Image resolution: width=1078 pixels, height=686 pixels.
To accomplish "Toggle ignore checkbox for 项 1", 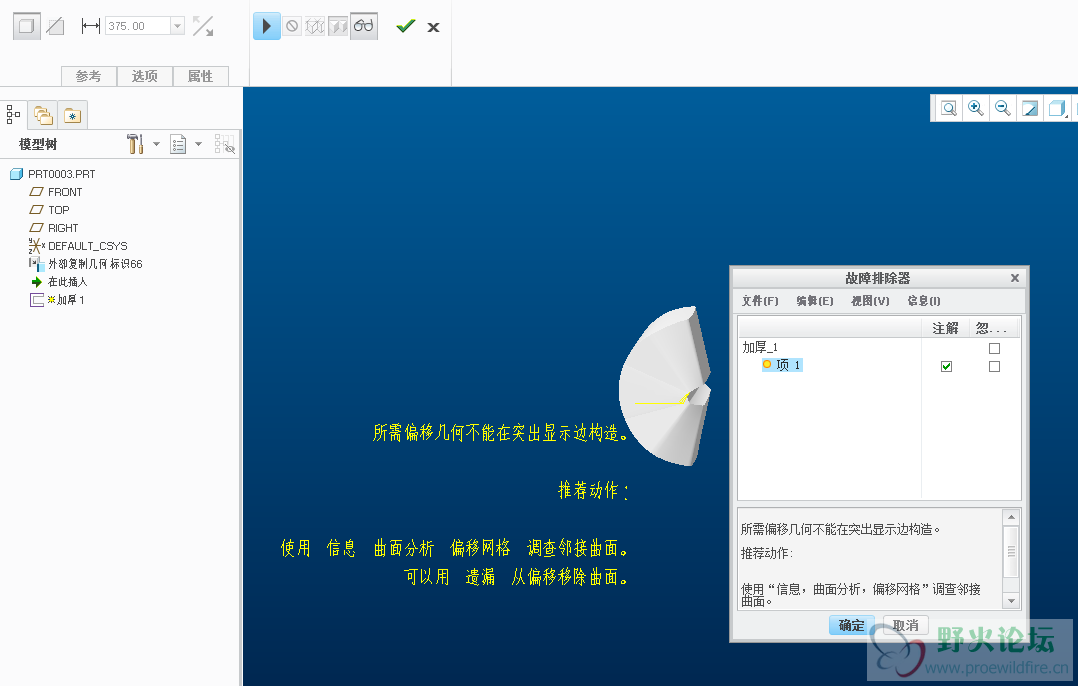I will [994, 366].
